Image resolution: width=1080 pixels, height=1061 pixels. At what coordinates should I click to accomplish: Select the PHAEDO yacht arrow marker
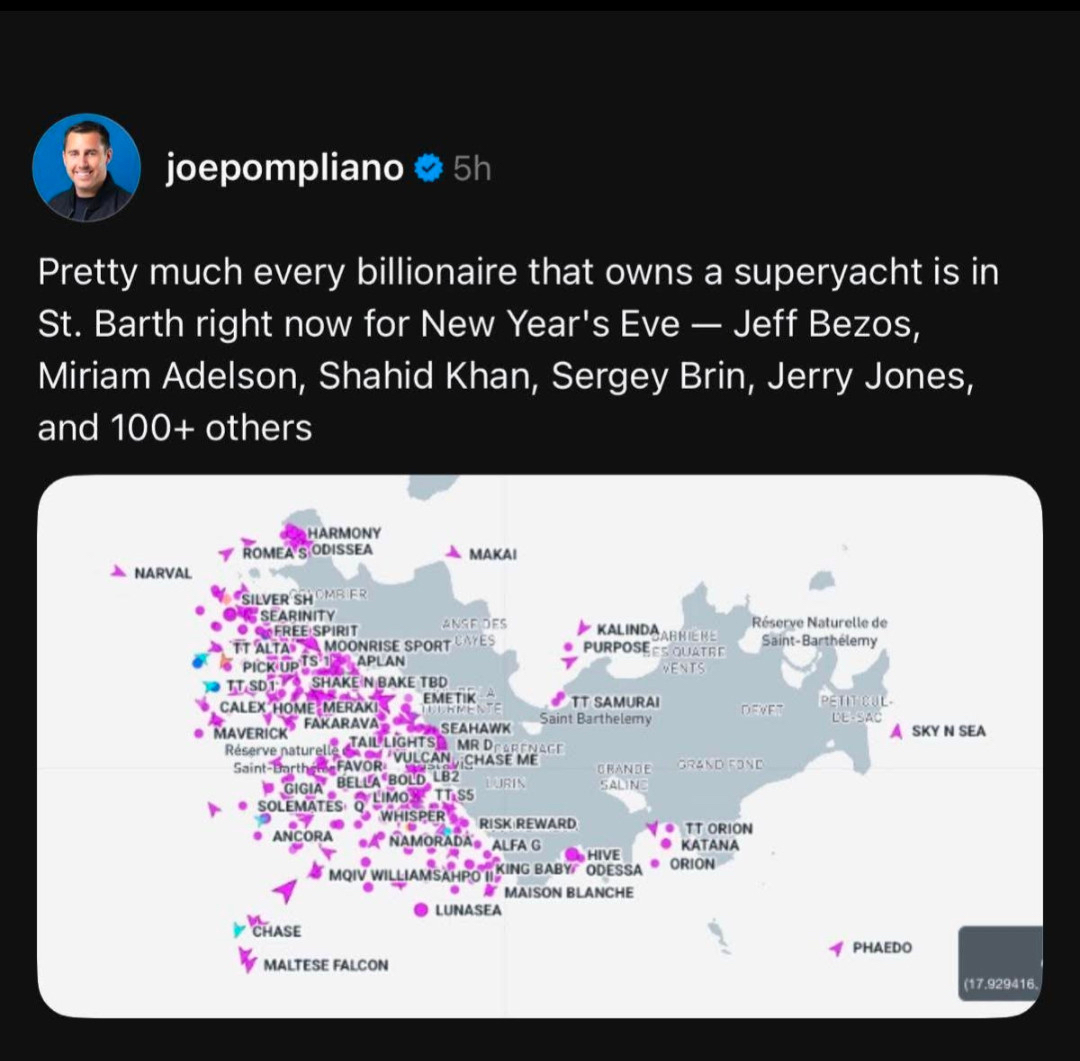tap(836, 948)
